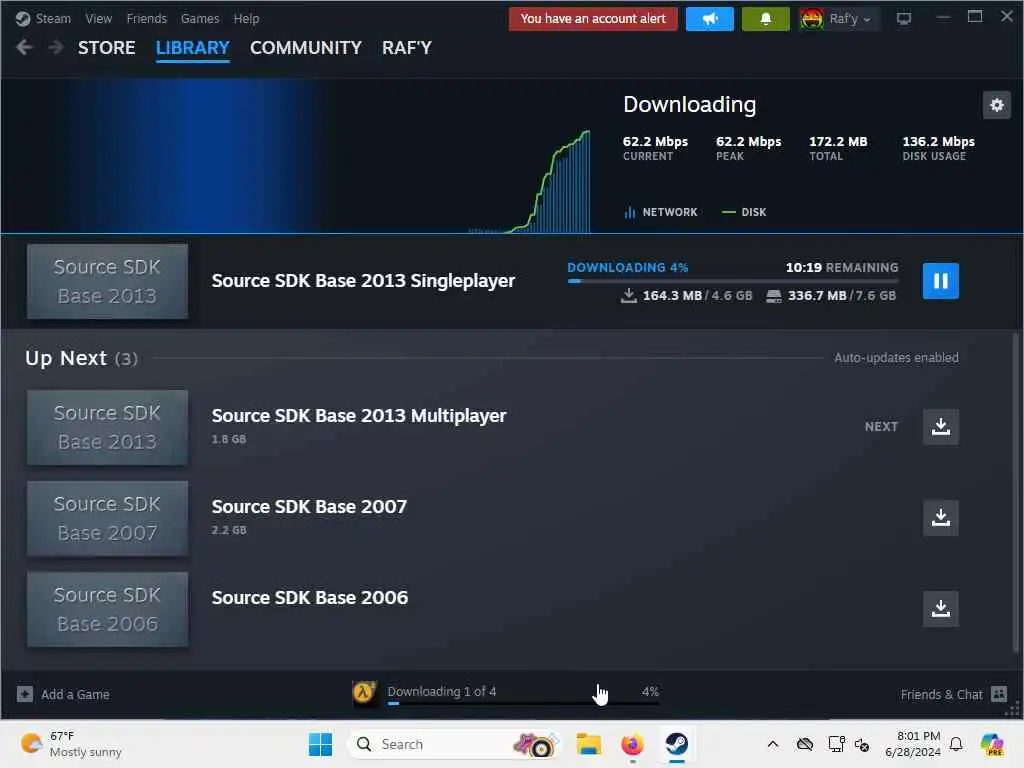Go to the LIBRARY tab
The height and width of the screenshot is (768, 1024).
tap(193, 48)
